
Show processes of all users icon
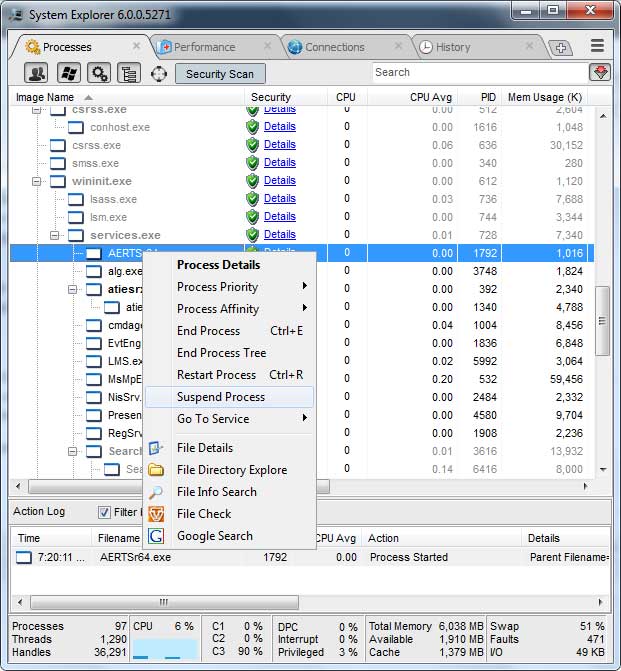[36, 73]
